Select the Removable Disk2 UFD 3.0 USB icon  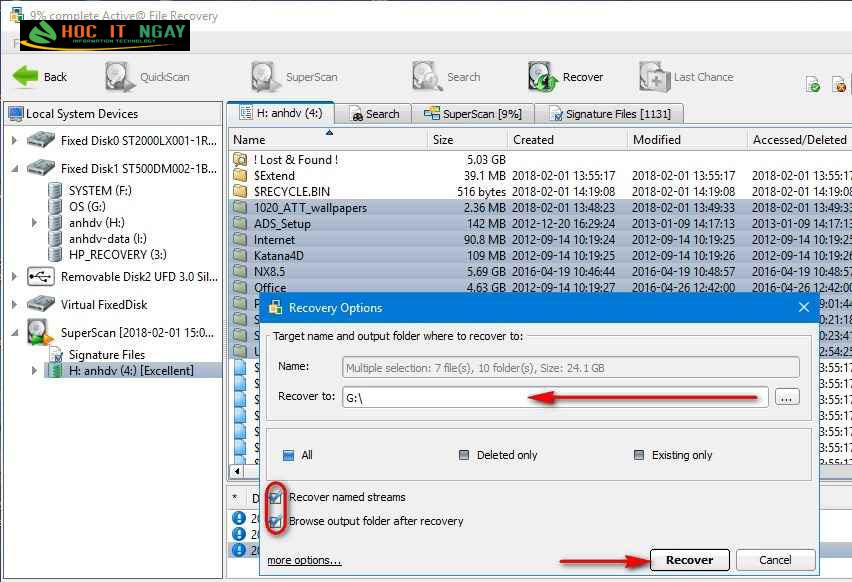tap(41, 276)
